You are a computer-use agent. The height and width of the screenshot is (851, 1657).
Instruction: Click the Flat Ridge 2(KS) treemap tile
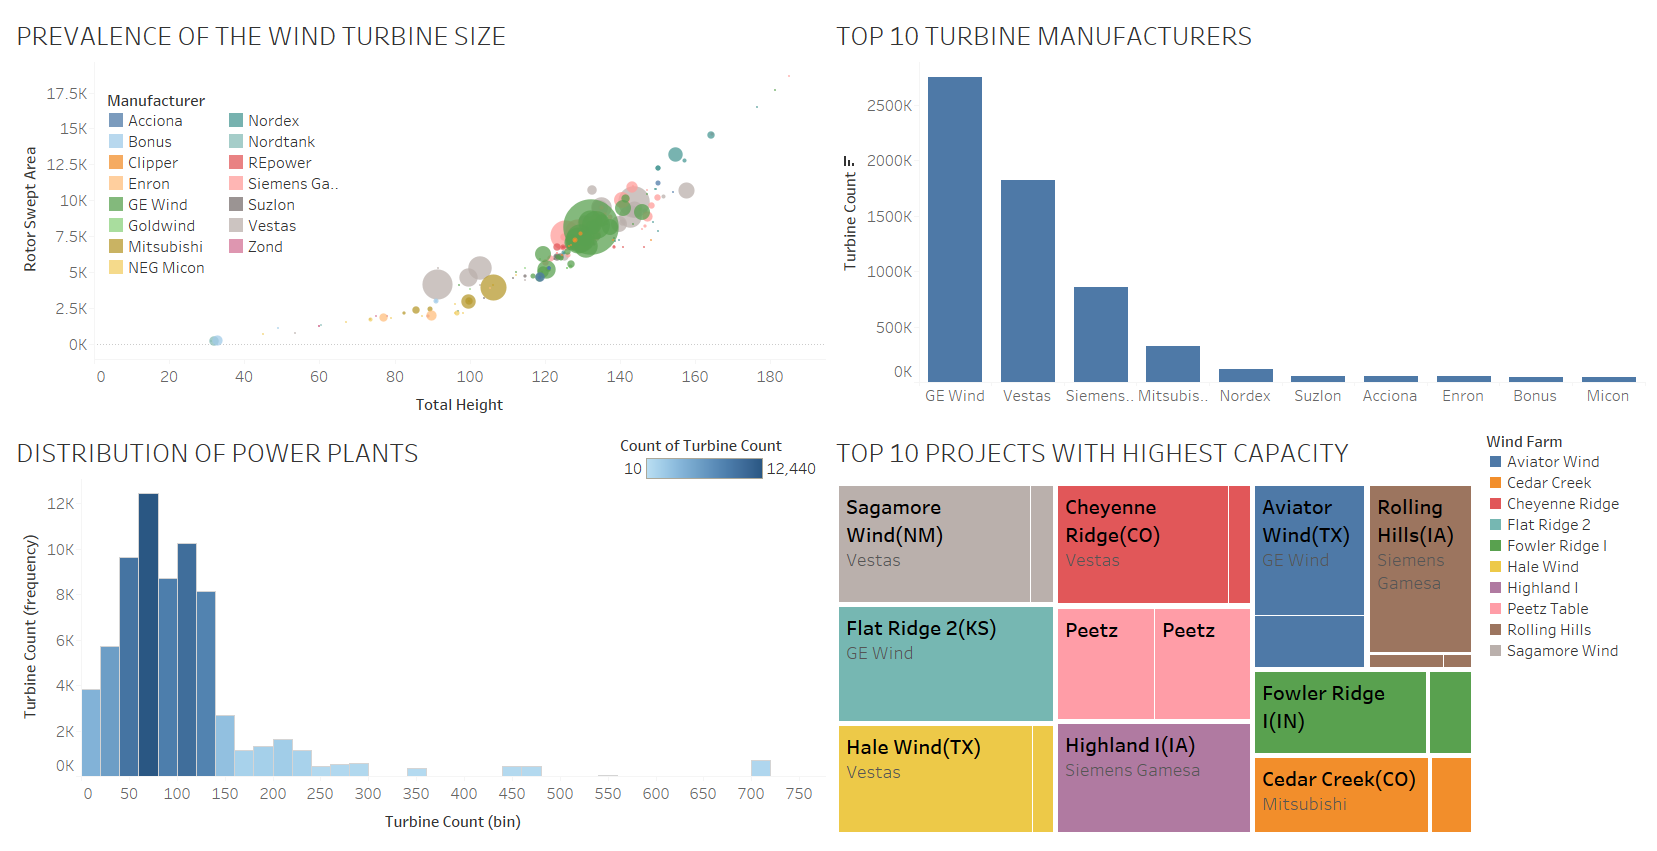tap(946, 664)
